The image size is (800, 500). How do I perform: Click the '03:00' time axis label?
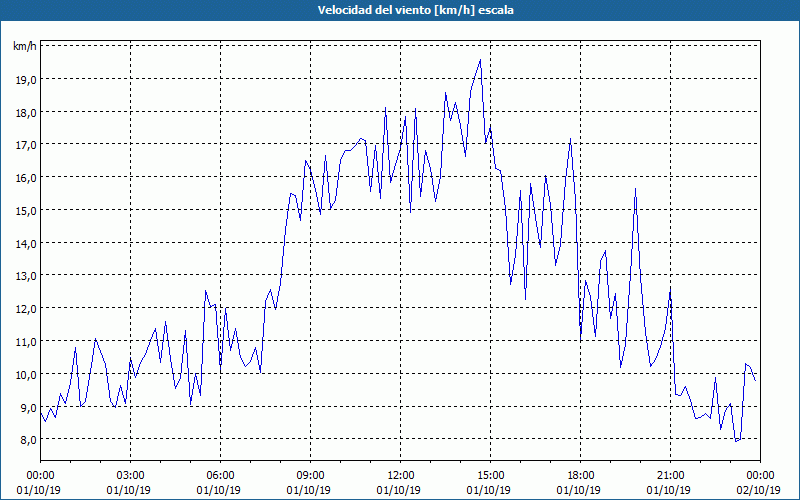(131, 476)
